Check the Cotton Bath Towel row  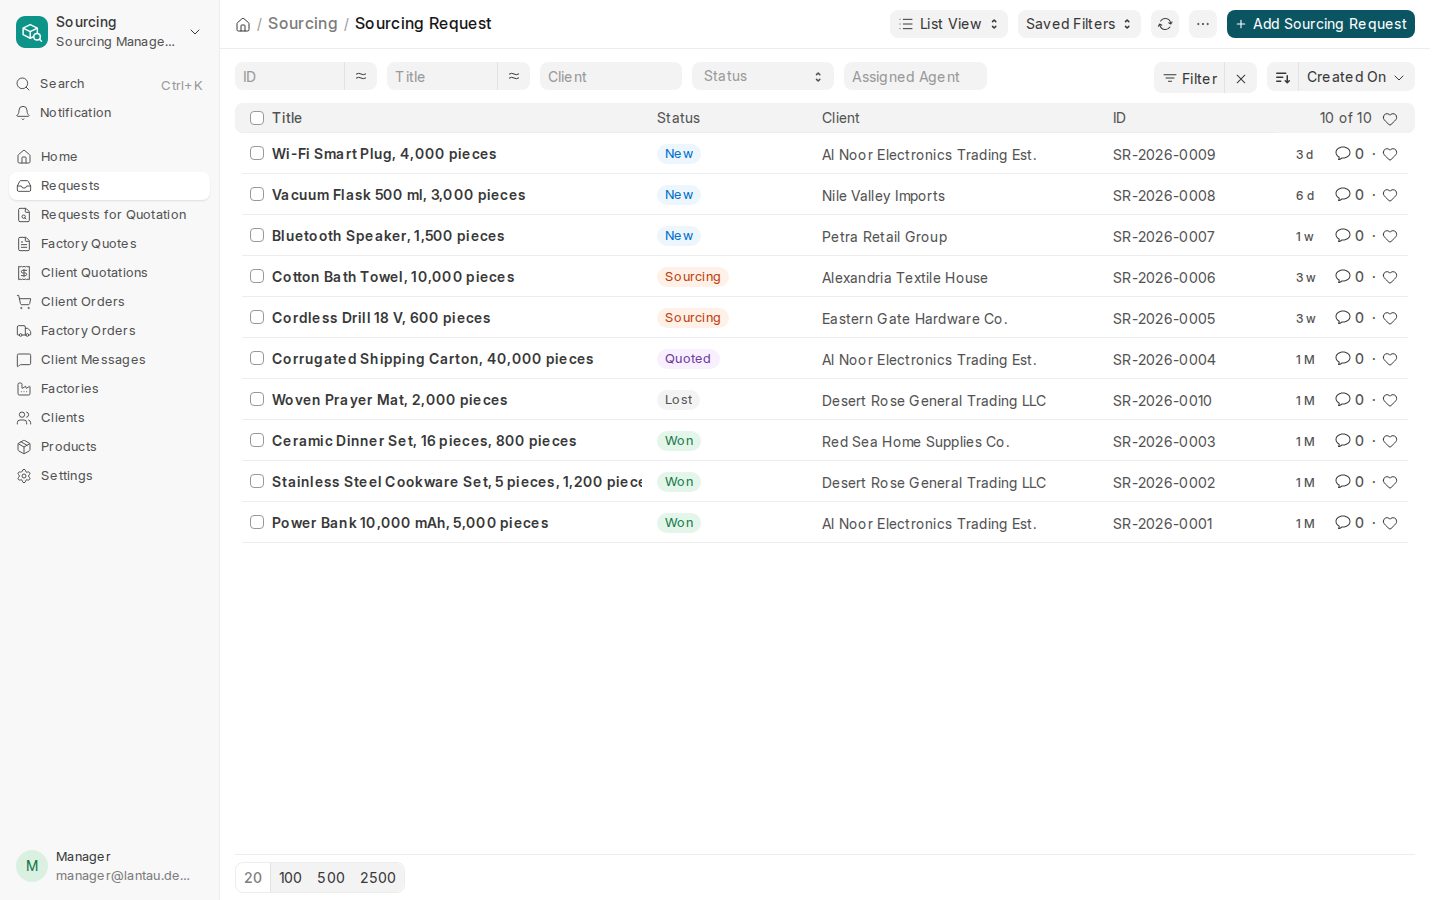pos(257,276)
